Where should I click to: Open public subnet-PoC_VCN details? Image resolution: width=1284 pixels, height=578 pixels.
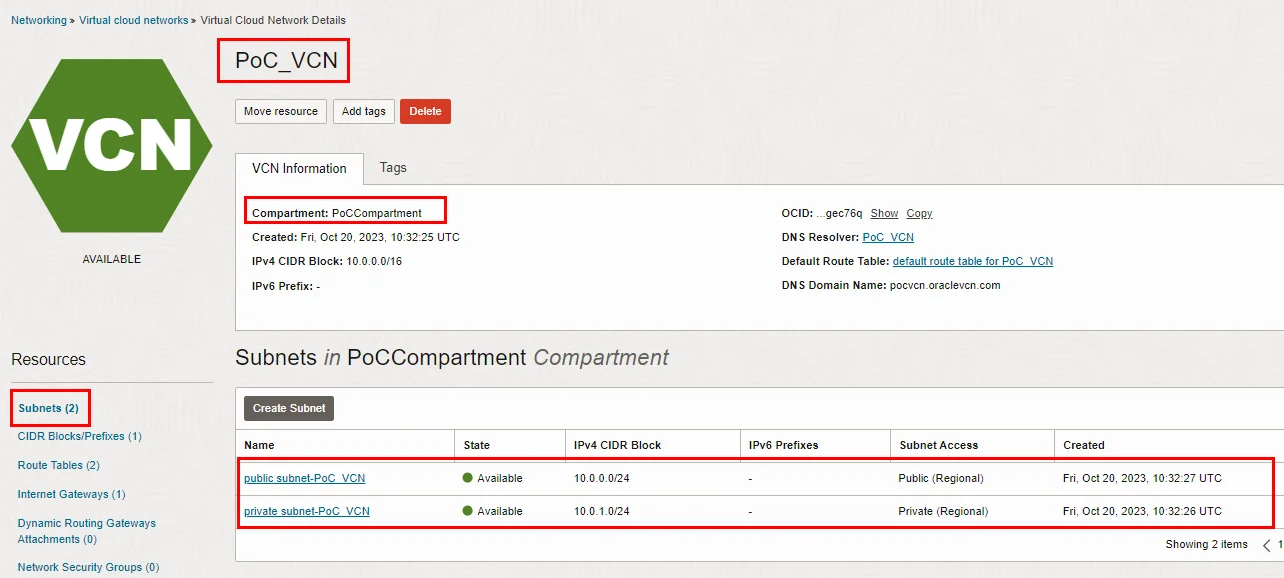click(304, 478)
